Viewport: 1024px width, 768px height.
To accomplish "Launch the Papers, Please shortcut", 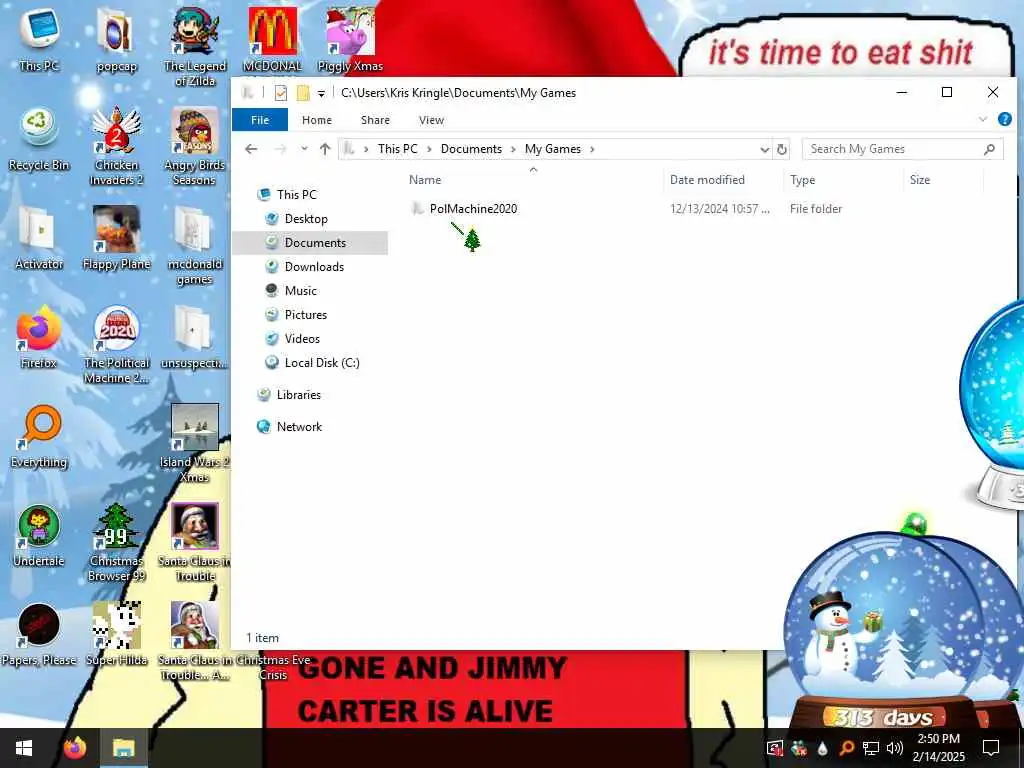I will coord(39,633).
